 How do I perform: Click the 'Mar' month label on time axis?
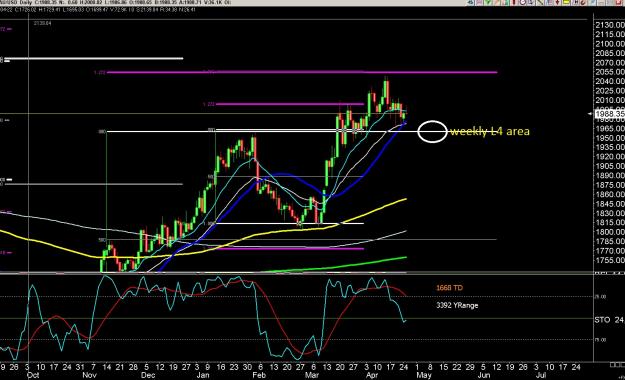click(x=312, y=375)
